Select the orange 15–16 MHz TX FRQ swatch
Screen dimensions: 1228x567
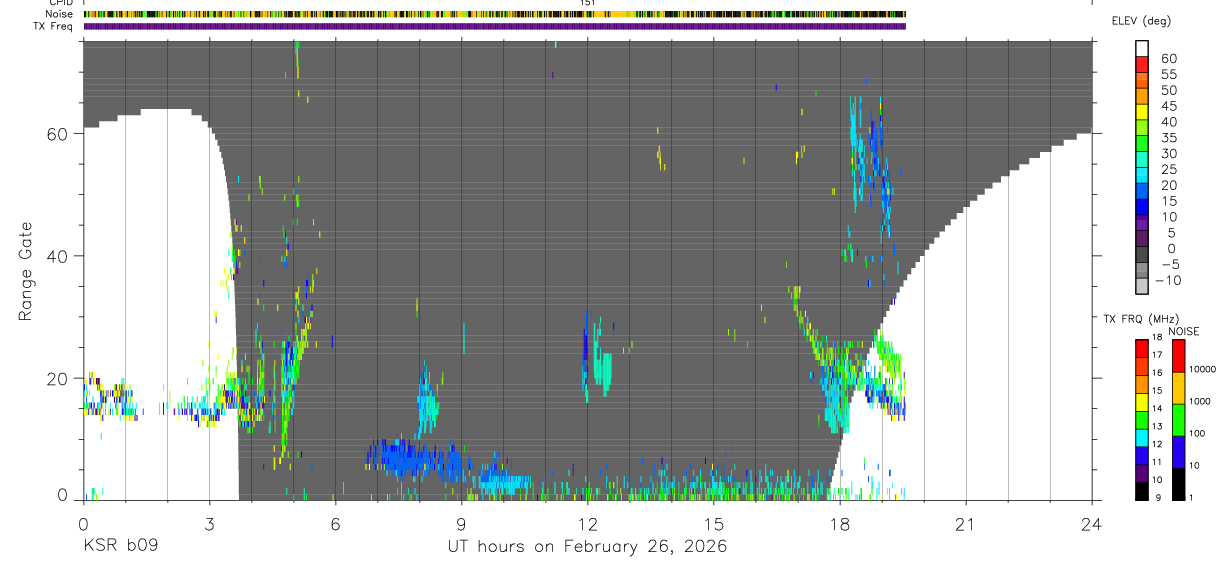pyautogui.click(x=1142, y=382)
